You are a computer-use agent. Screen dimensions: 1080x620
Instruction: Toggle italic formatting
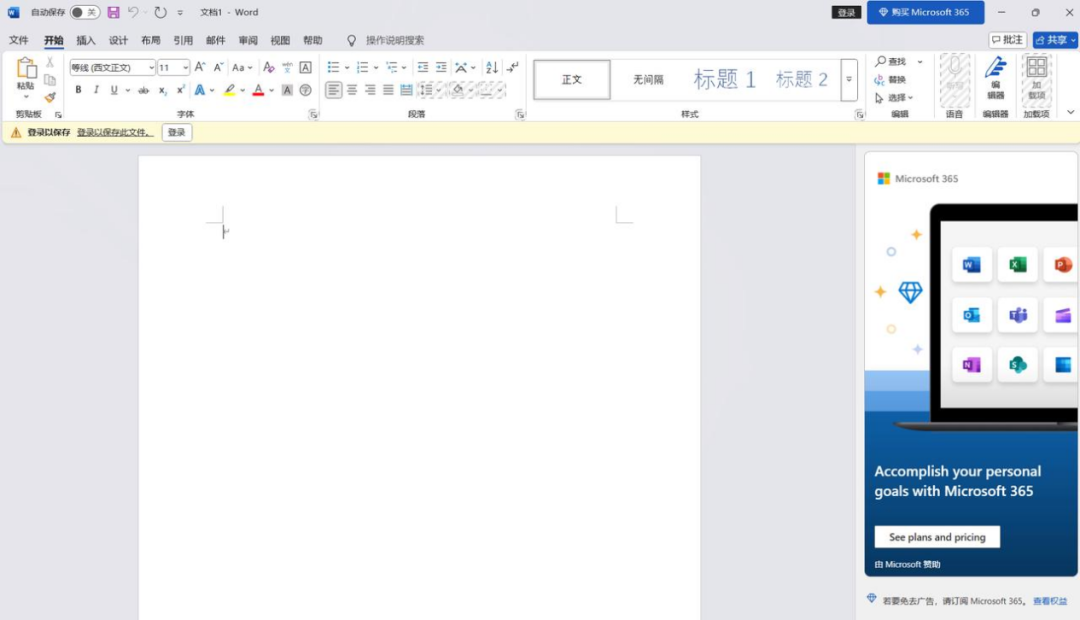(x=96, y=90)
